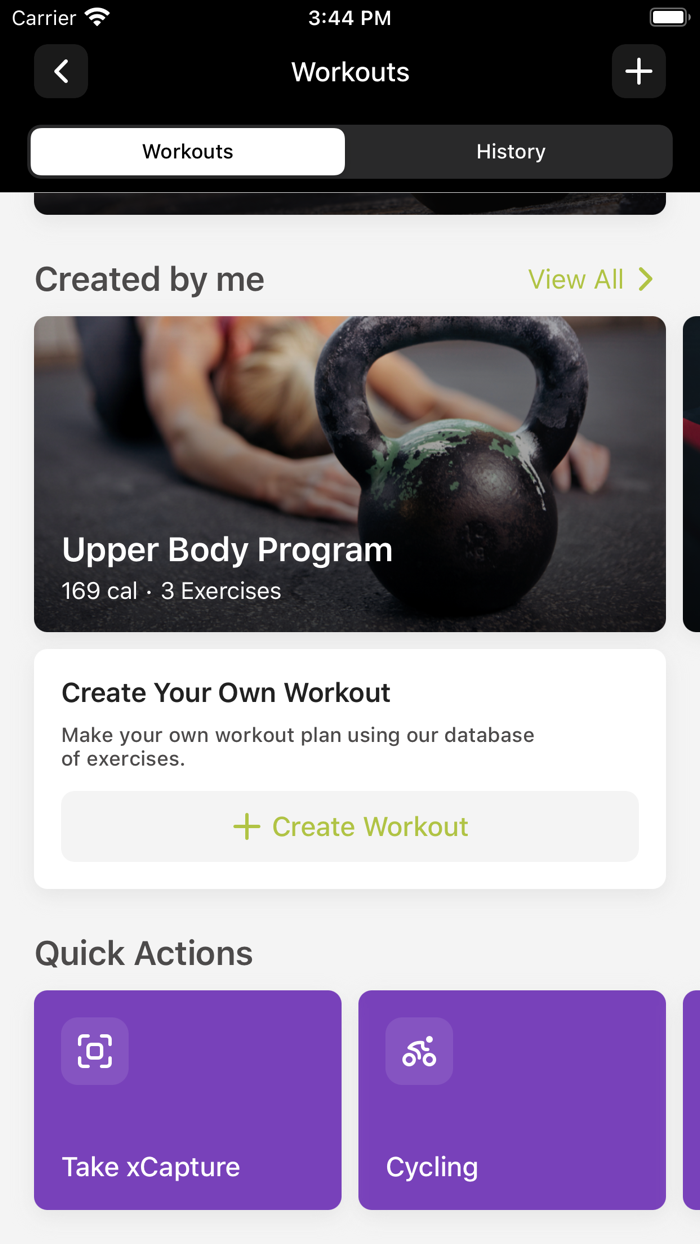Select the plus icon to add a workout
Image resolution: width=700 pixels, height=1244 pixels.
tap(638, 71)
